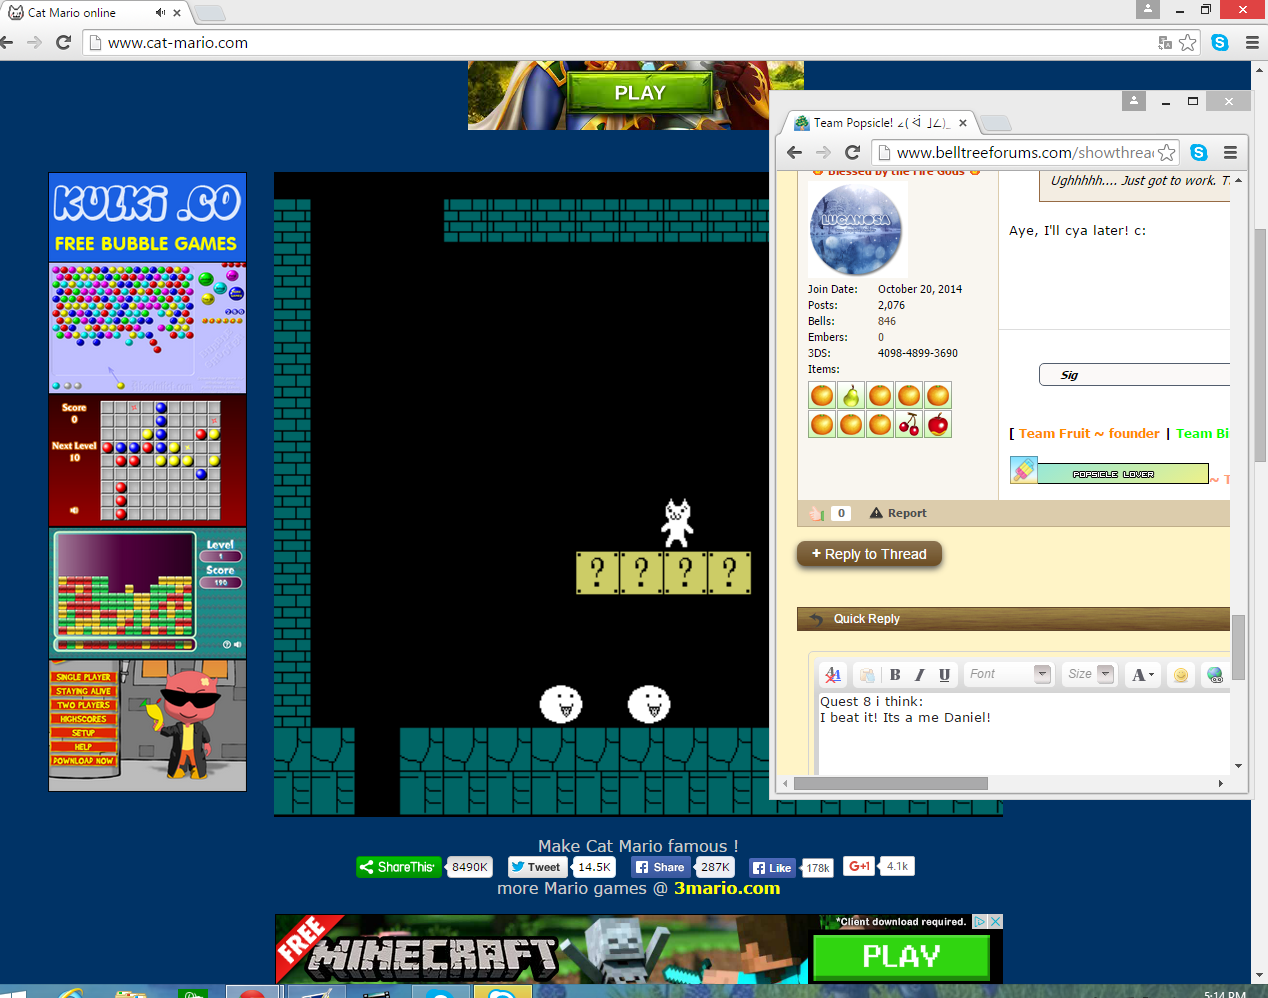Click the Facebook Share button
Viewport: 1268px width, 998px height.
(661, 867)
